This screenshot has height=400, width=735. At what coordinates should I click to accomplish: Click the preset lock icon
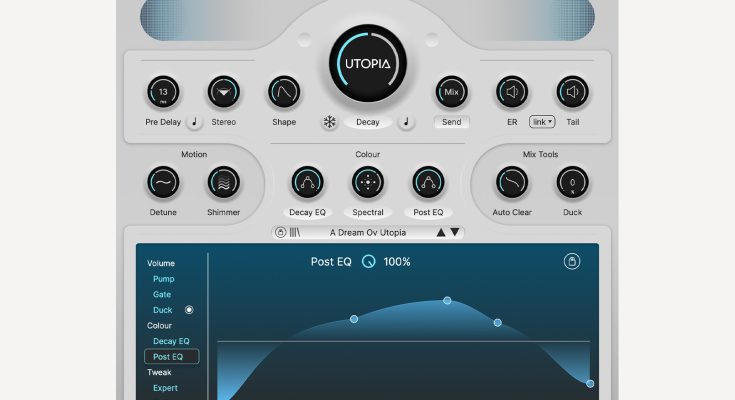[x=280, y=233]
